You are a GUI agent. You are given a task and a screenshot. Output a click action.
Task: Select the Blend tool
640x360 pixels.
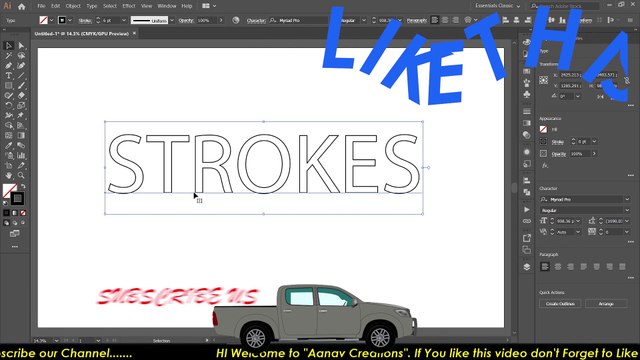[x=21, y=145]
